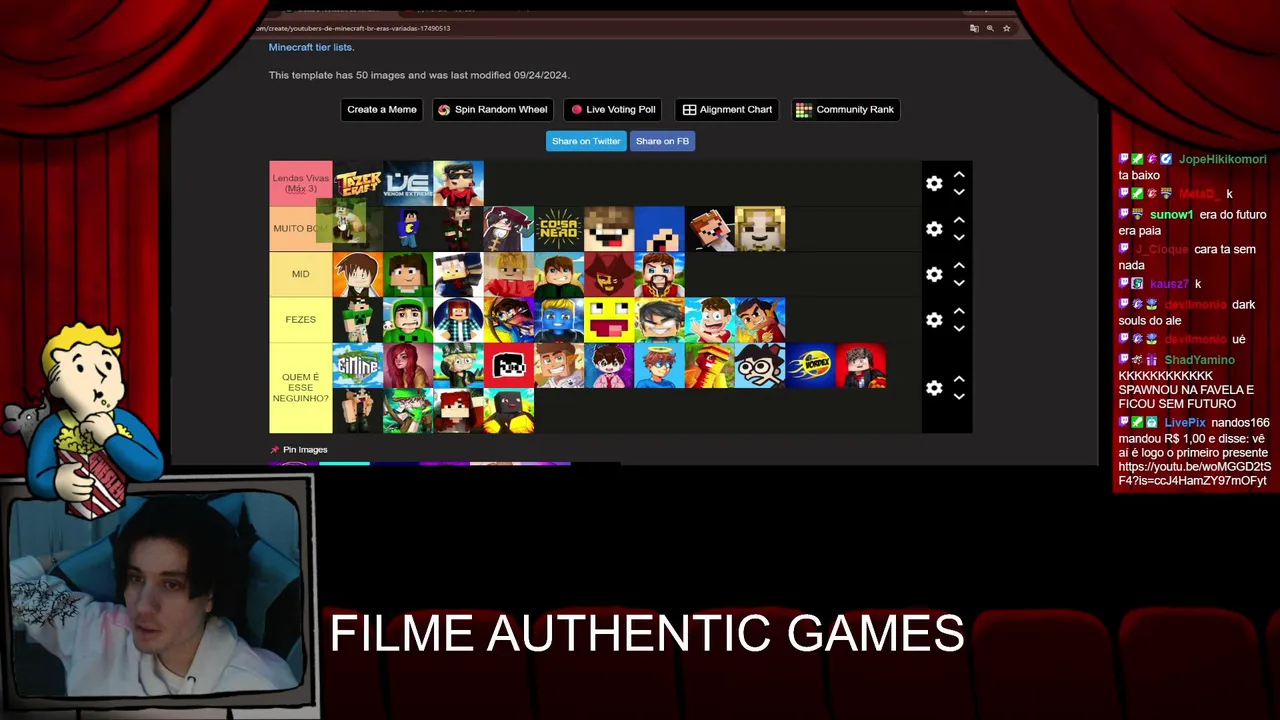Image resolution: width=1280 pixels, height=720 pixels.
Task: Click the Pin Images label
Action: coord(305,450)
